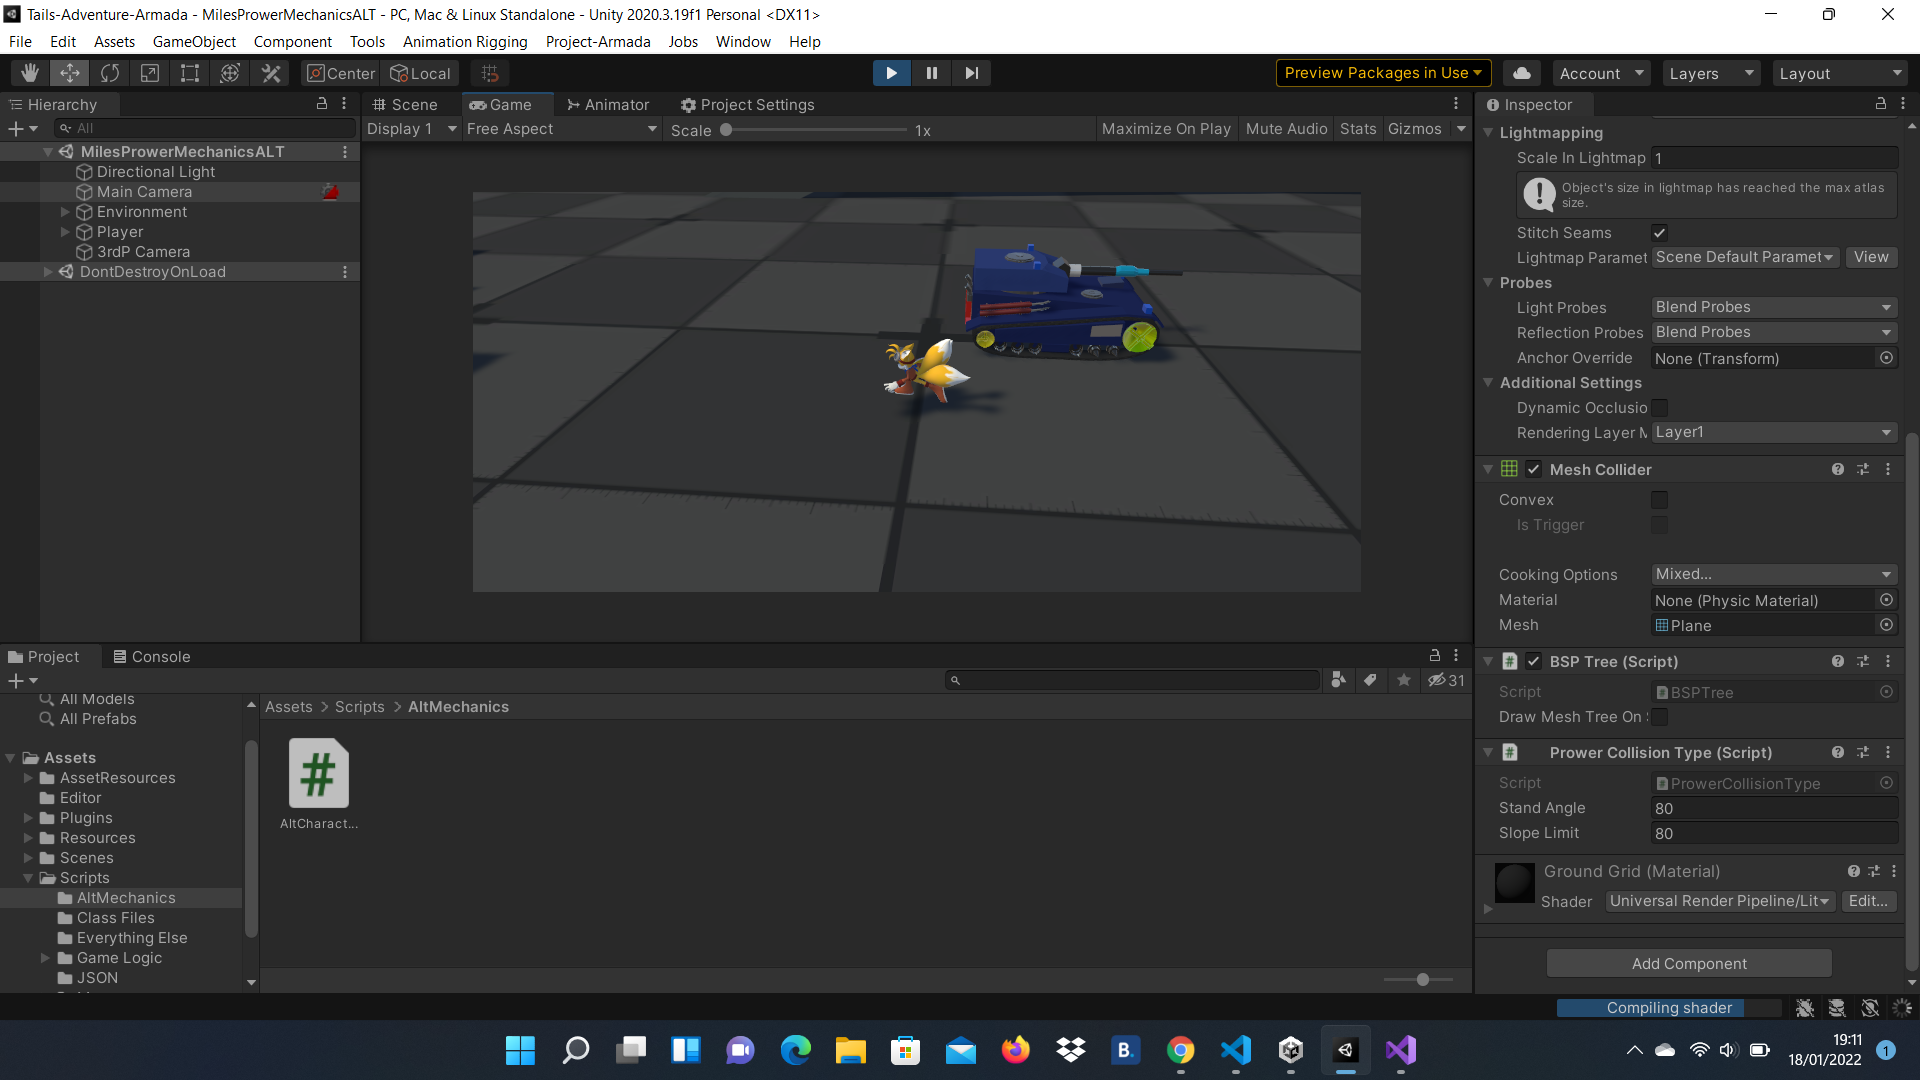The width and height of the screenshot is (1920, 1080).
Task: Select the combined Transform tool
Action: [230, 73]
